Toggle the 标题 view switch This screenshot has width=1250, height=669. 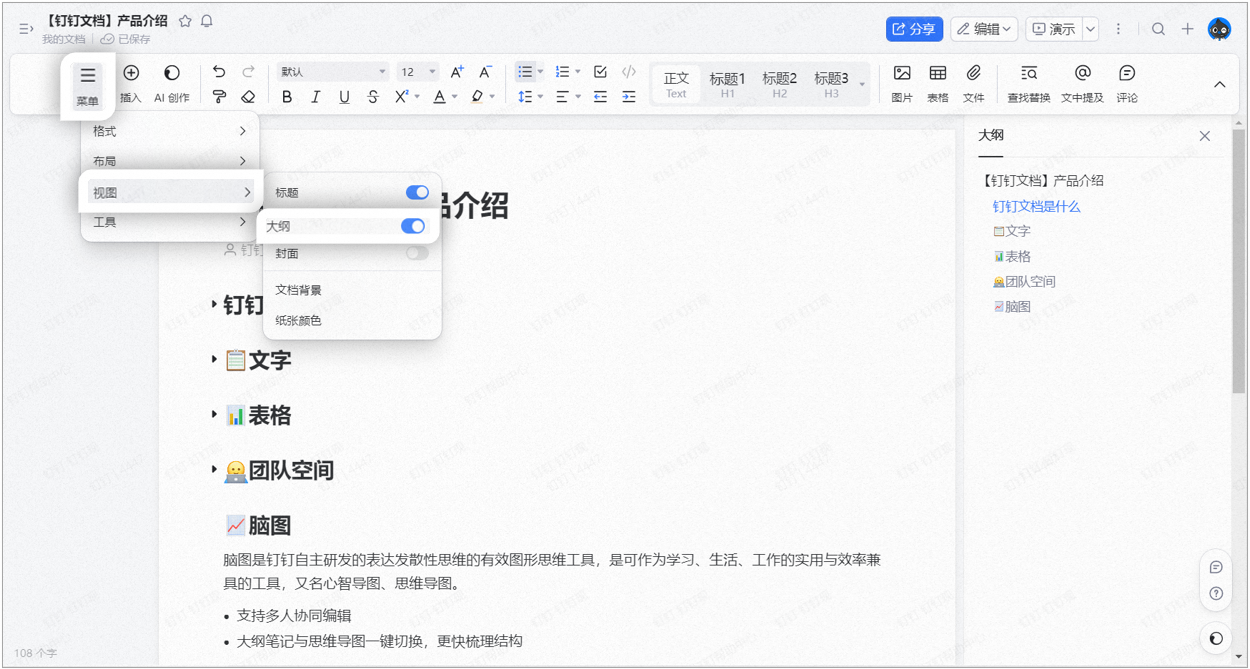click(417, 192)
